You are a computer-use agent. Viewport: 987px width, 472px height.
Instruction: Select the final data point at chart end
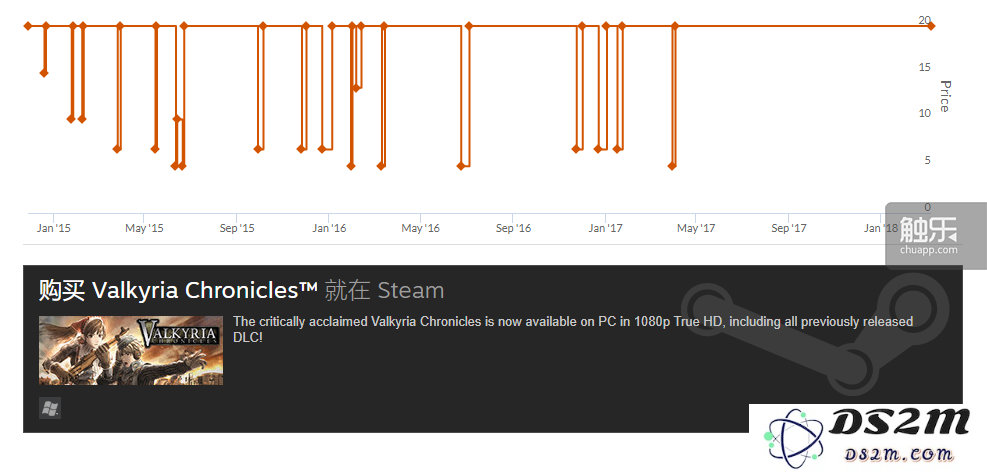(930, 26)
